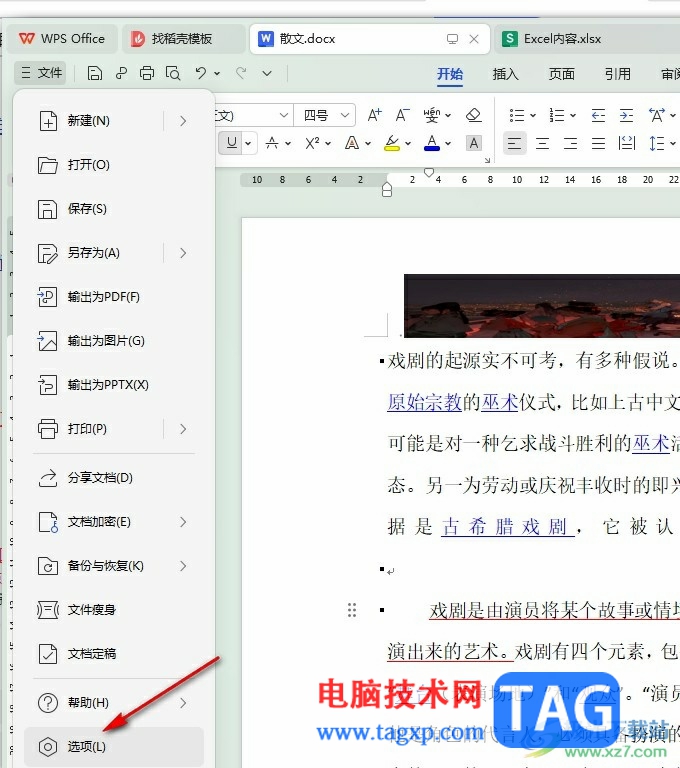The width and height of the screenshot is (680, 768).
Task: Click the yellow highlight color button
Action: pyautogui.click(x=392, y=143)
